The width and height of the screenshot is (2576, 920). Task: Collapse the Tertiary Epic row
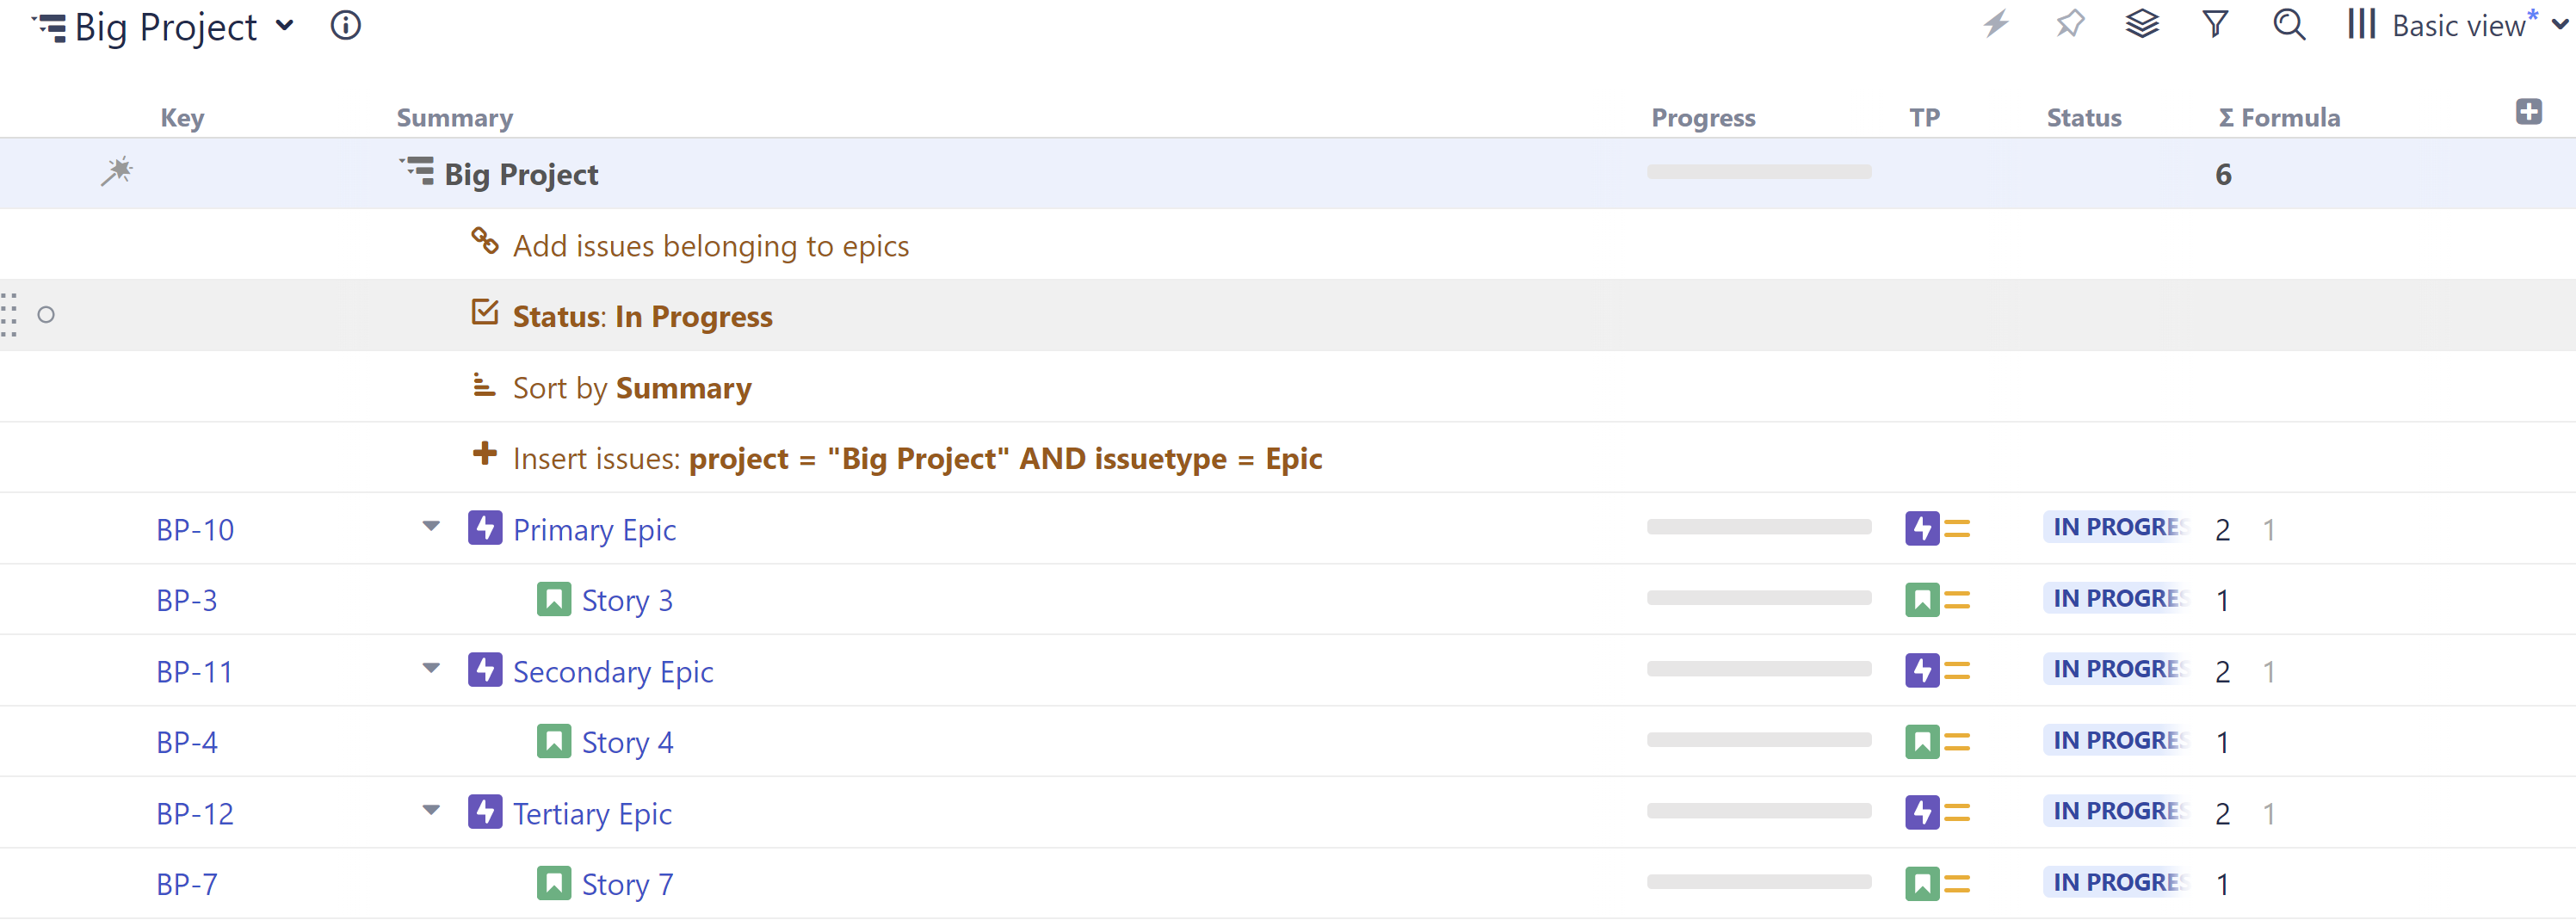(x=431, y=810)
